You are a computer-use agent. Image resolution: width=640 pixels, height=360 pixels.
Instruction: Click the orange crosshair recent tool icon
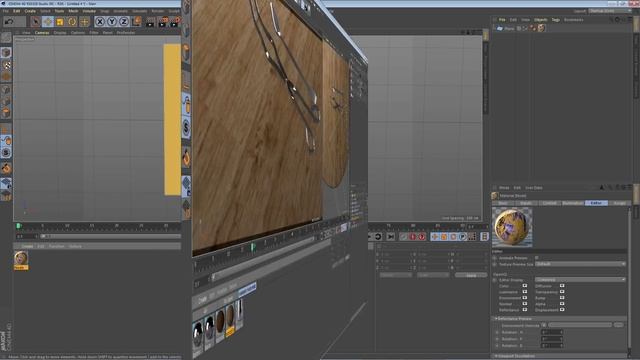pos(84,21)
